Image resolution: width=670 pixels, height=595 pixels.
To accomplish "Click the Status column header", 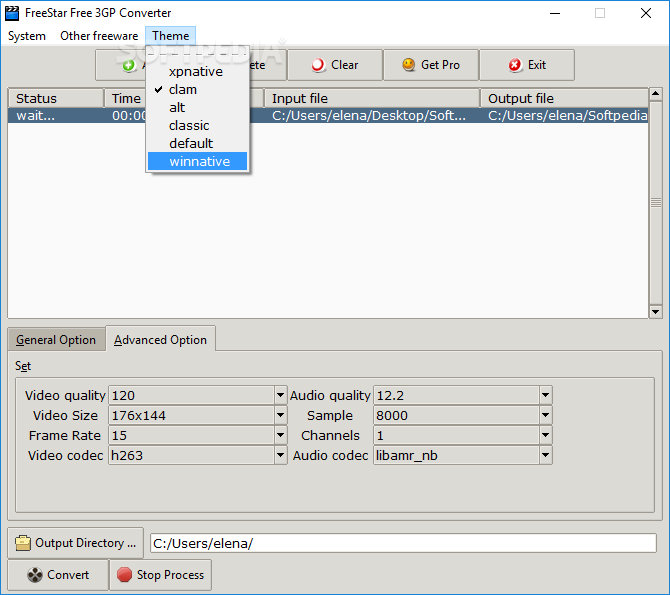I will coord(56,98).
